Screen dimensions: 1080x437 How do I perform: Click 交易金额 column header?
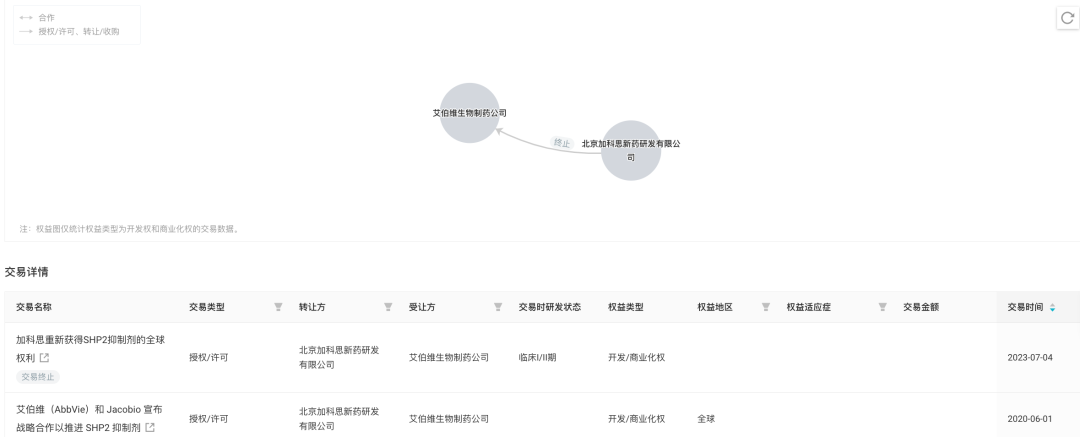(921, 307)
